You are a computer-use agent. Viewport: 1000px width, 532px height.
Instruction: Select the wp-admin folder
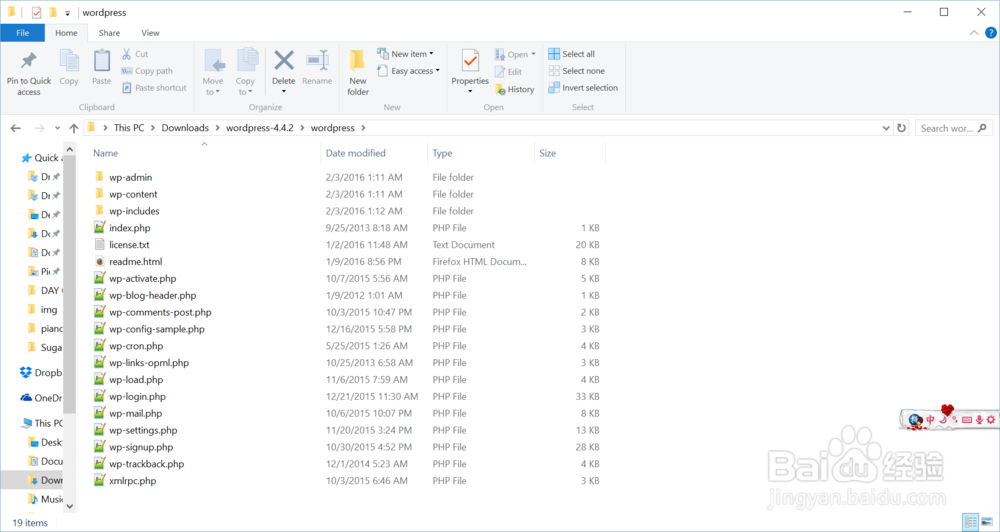[x=130, y=177]
